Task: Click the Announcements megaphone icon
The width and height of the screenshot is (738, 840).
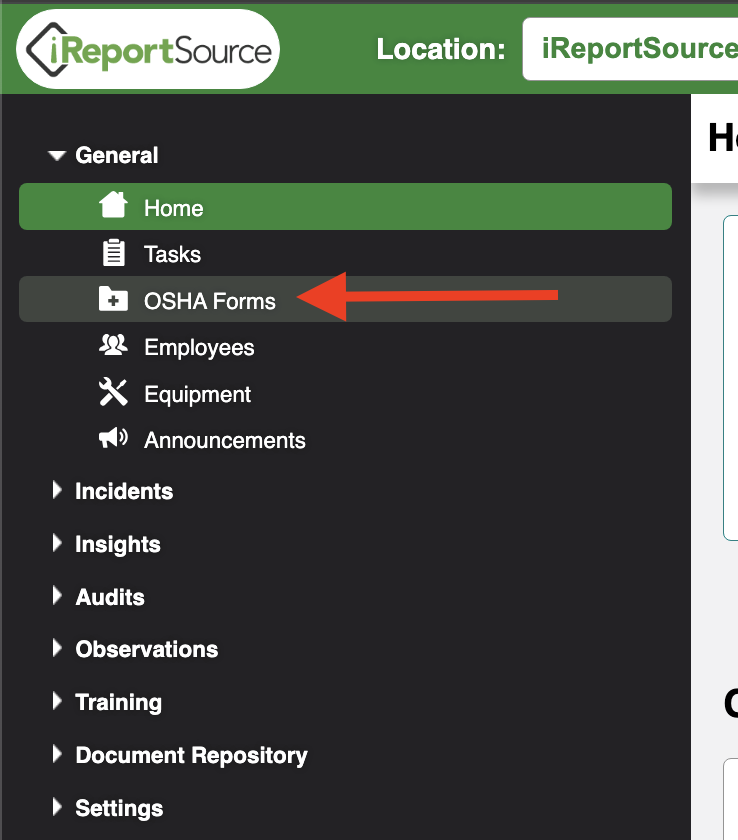Action: point(114,438)
